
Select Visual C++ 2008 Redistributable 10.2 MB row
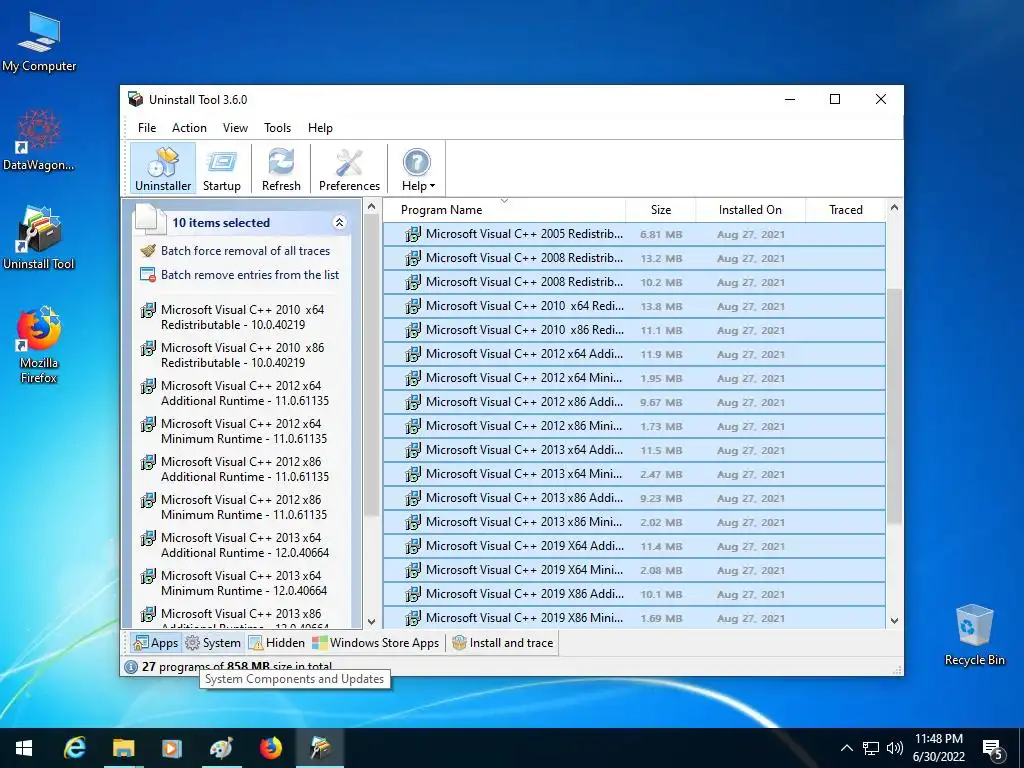click(634, 282)
